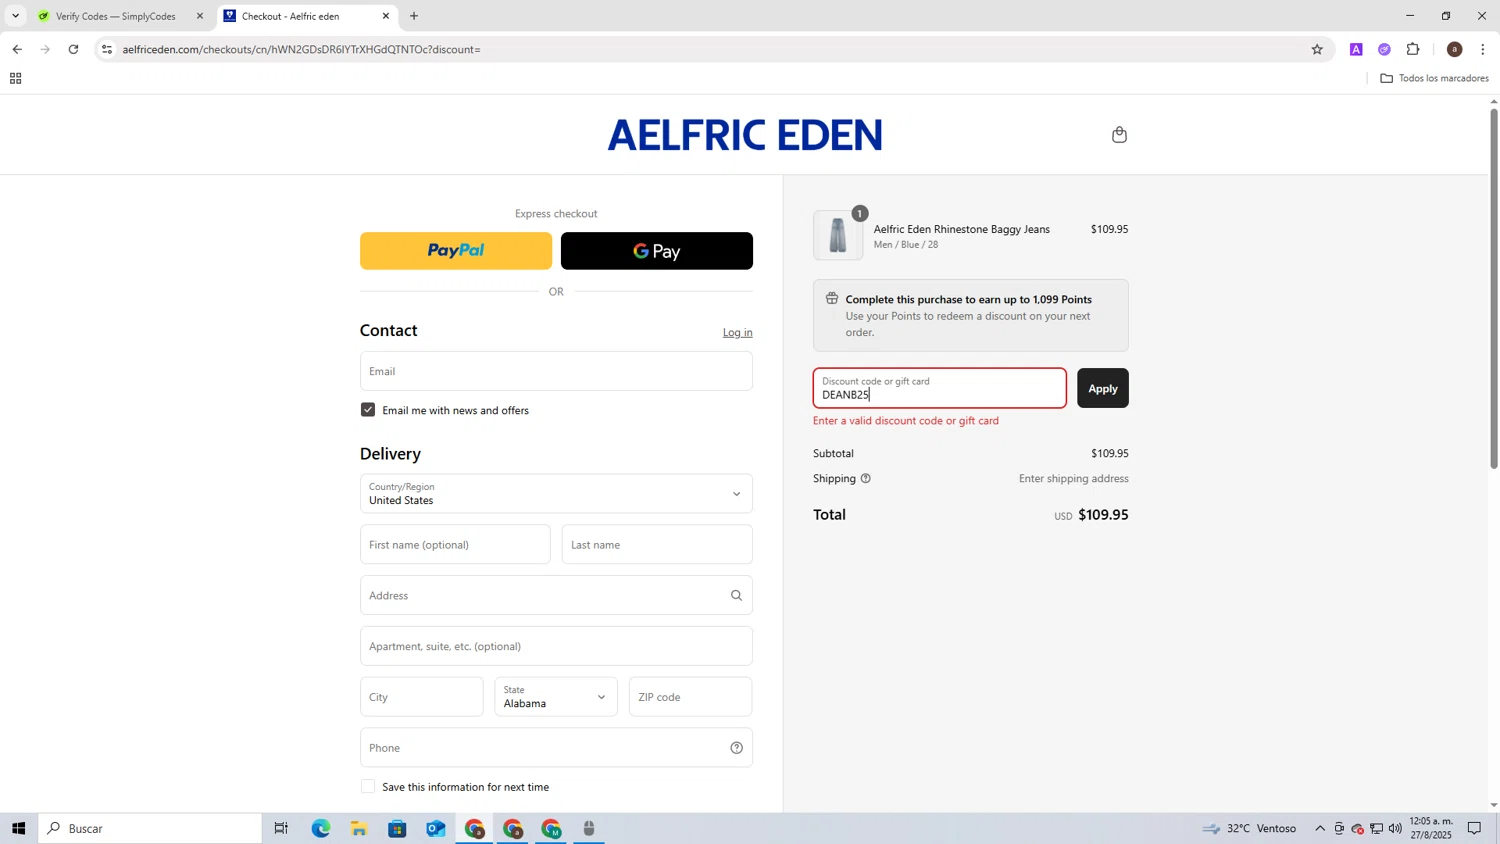The image size is (1500, 844).
Task: Switch to Verify Codes — SimplyCodes tab
Action: (x=116, y=16)
